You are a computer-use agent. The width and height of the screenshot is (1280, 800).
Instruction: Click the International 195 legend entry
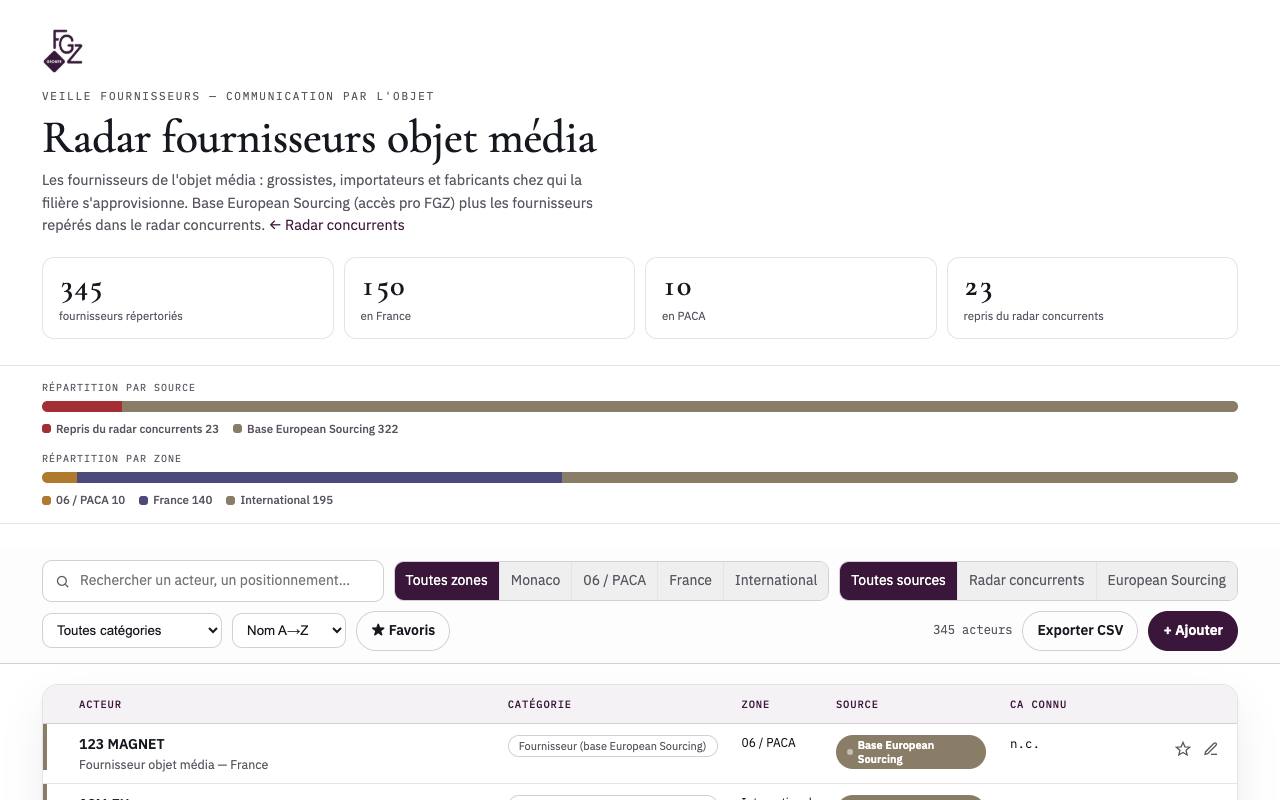(x=279, y=500)
